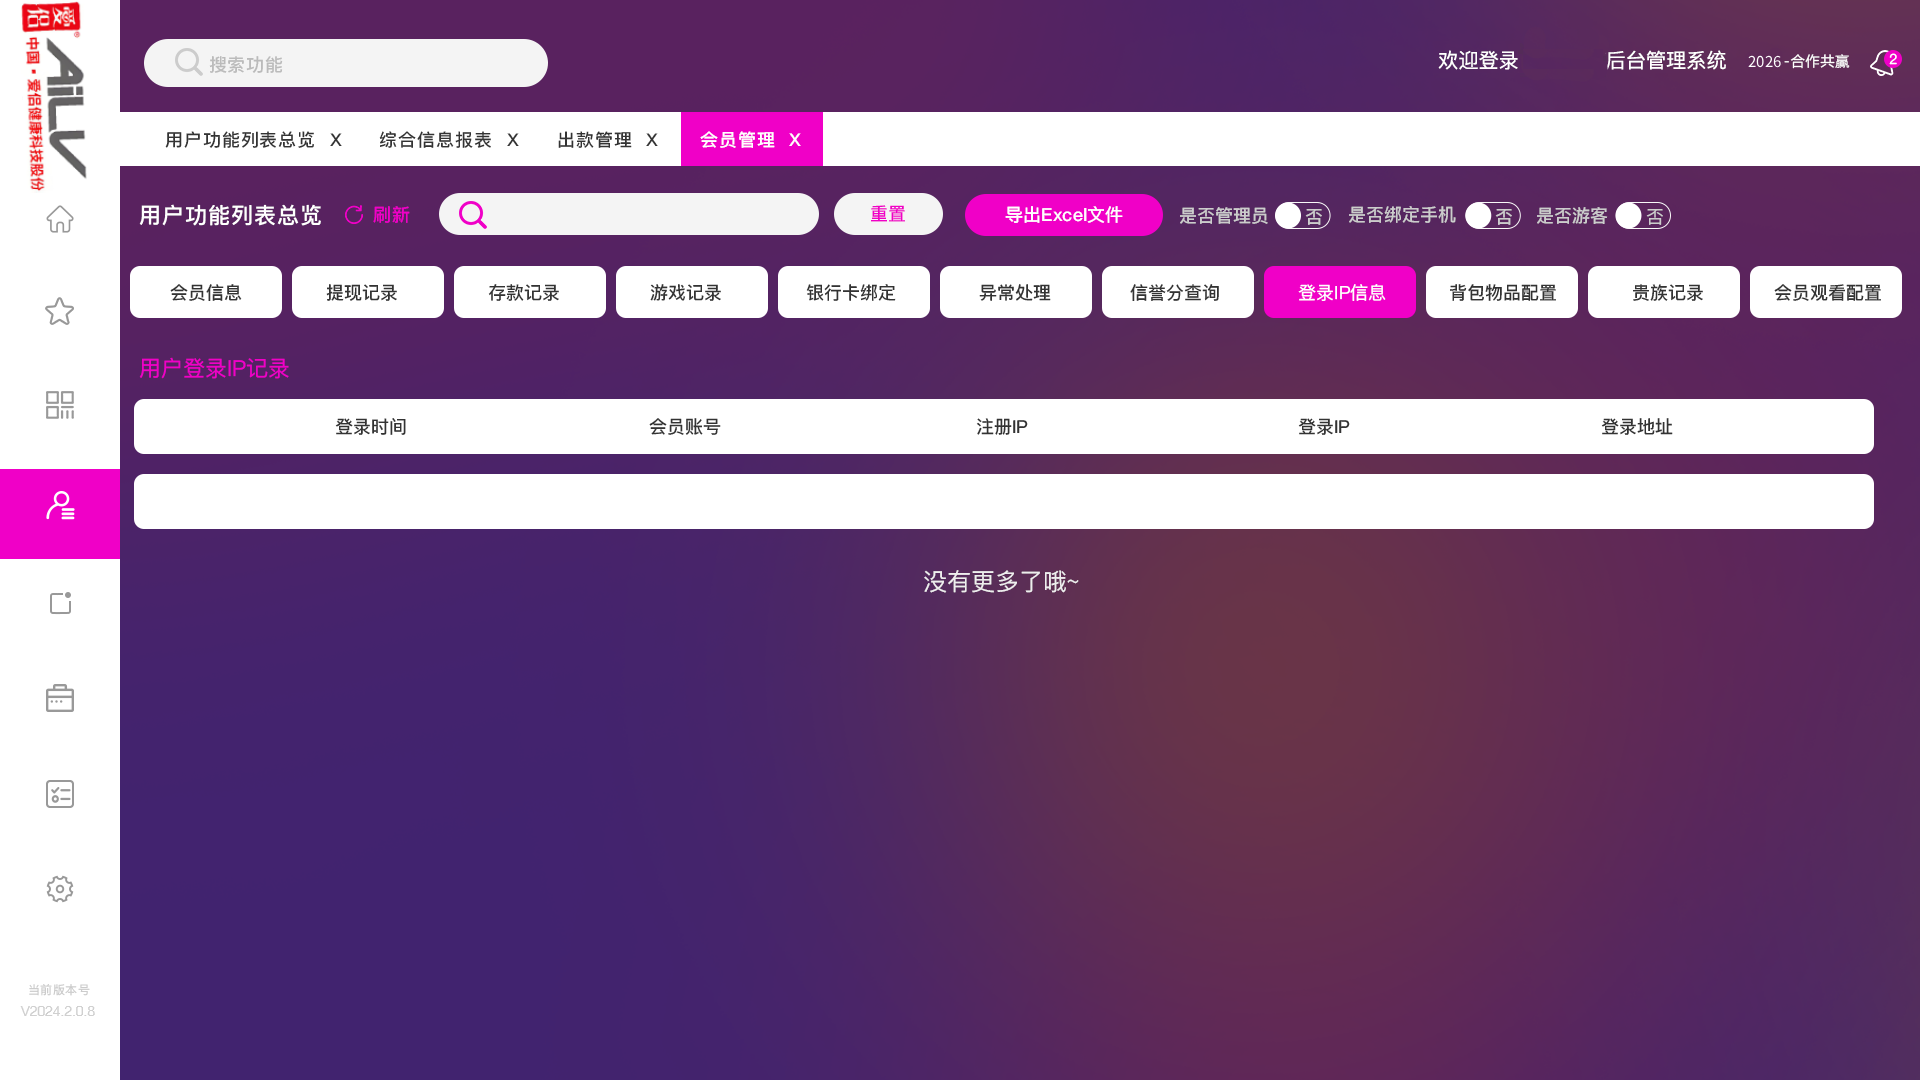The image size is (1920, 1080).
Task: Select the grid modules sidebar icon
Action: [60, 405]
